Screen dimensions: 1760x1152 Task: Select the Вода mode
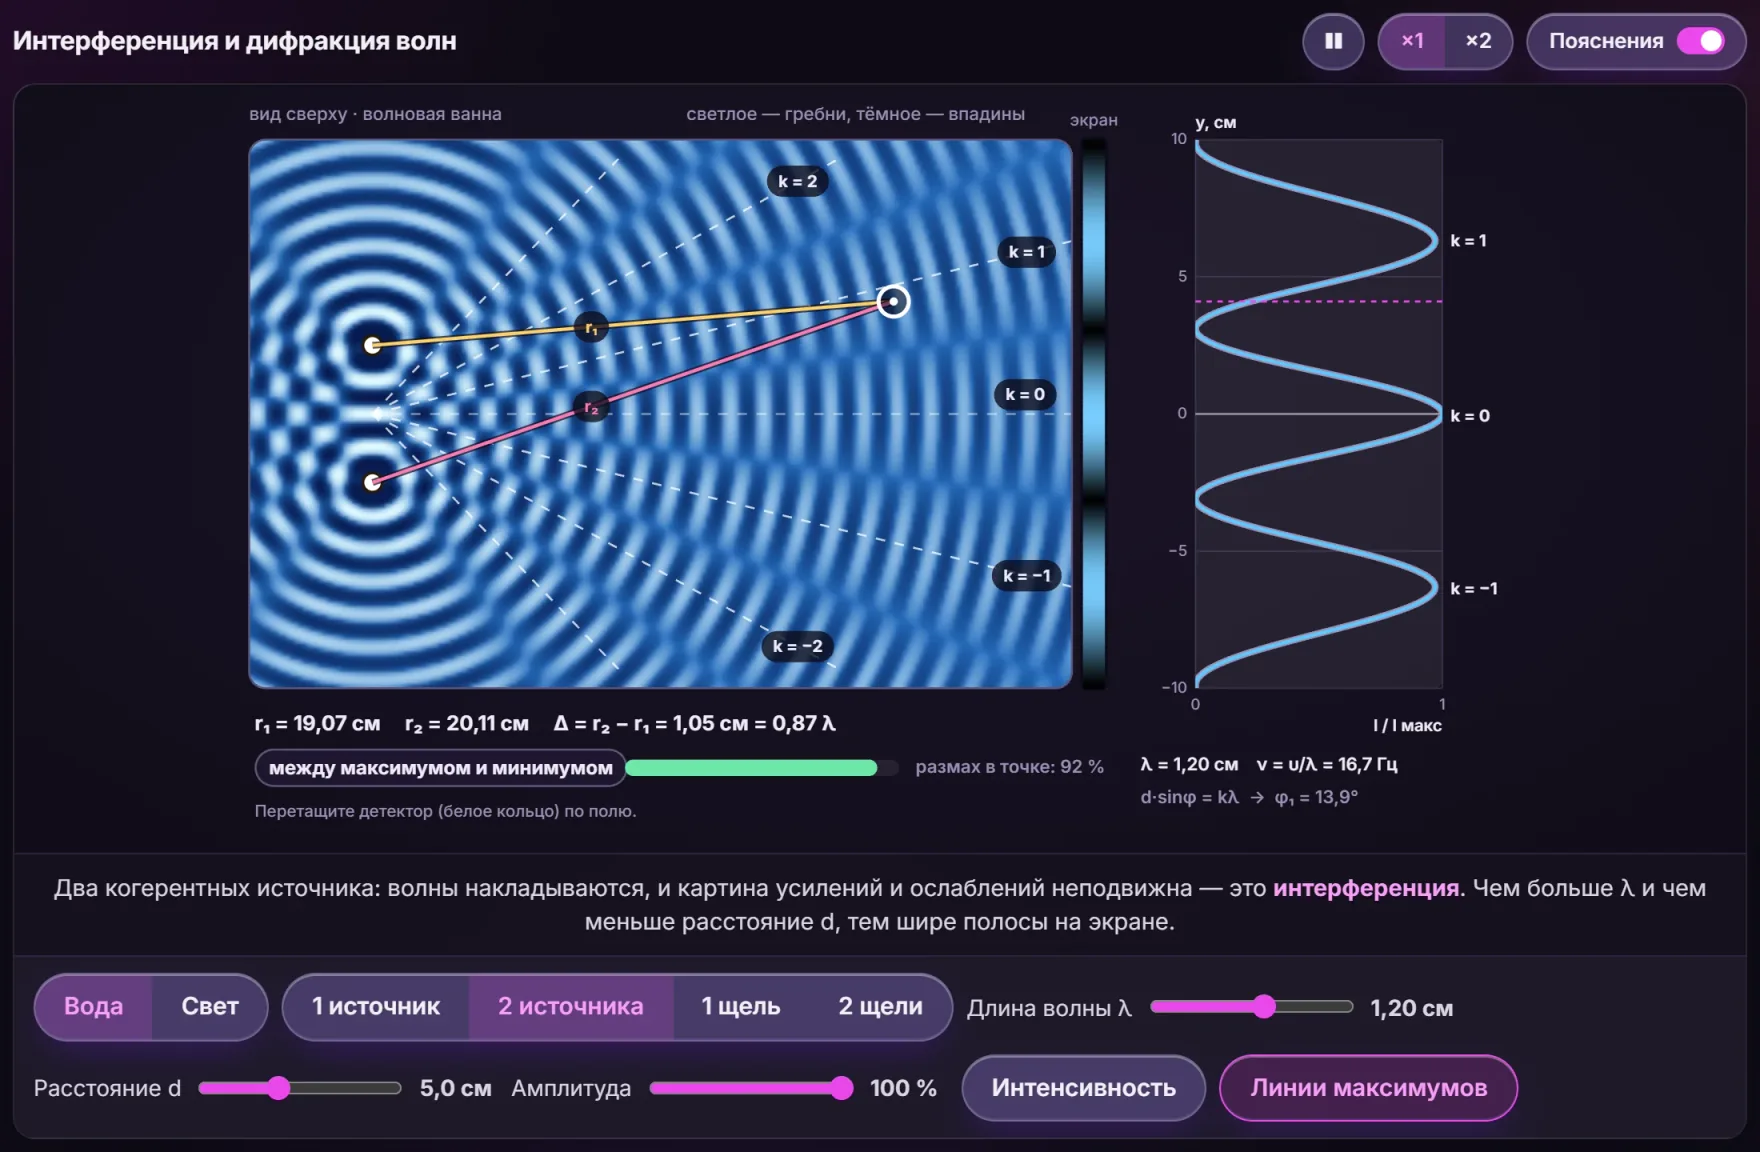pyautogui.click(x=93, y=1006)
